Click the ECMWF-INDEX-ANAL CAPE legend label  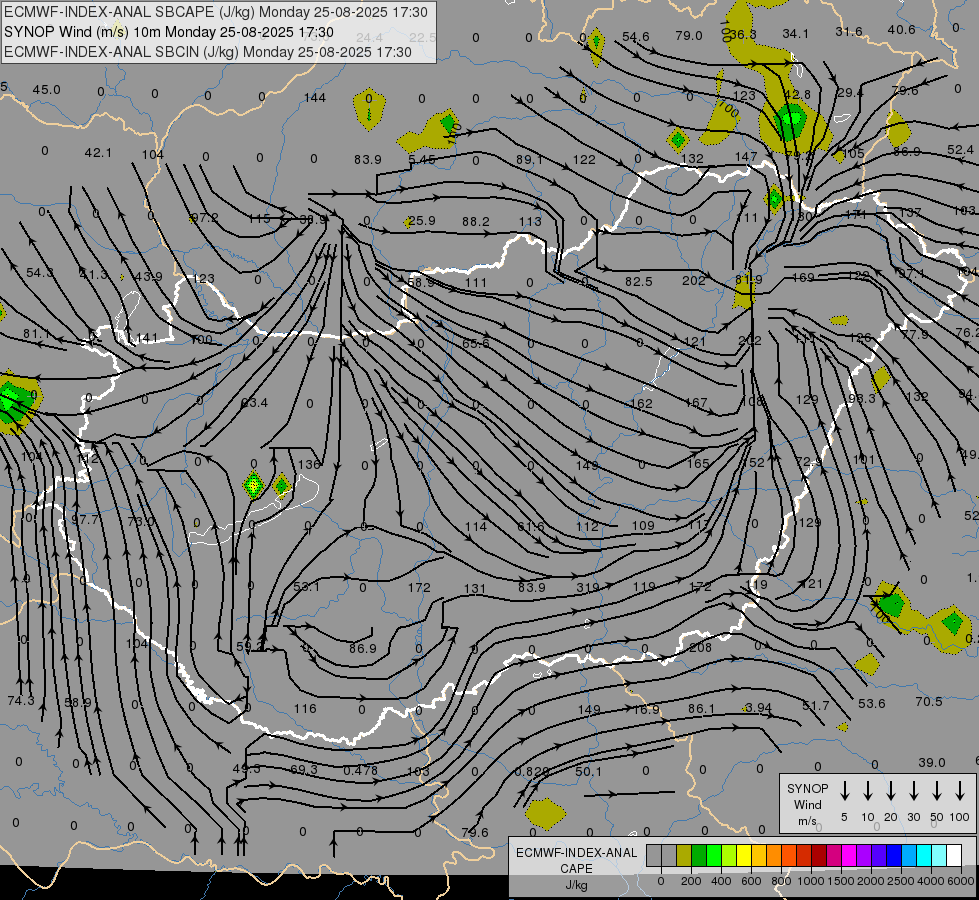pos(576,861)
